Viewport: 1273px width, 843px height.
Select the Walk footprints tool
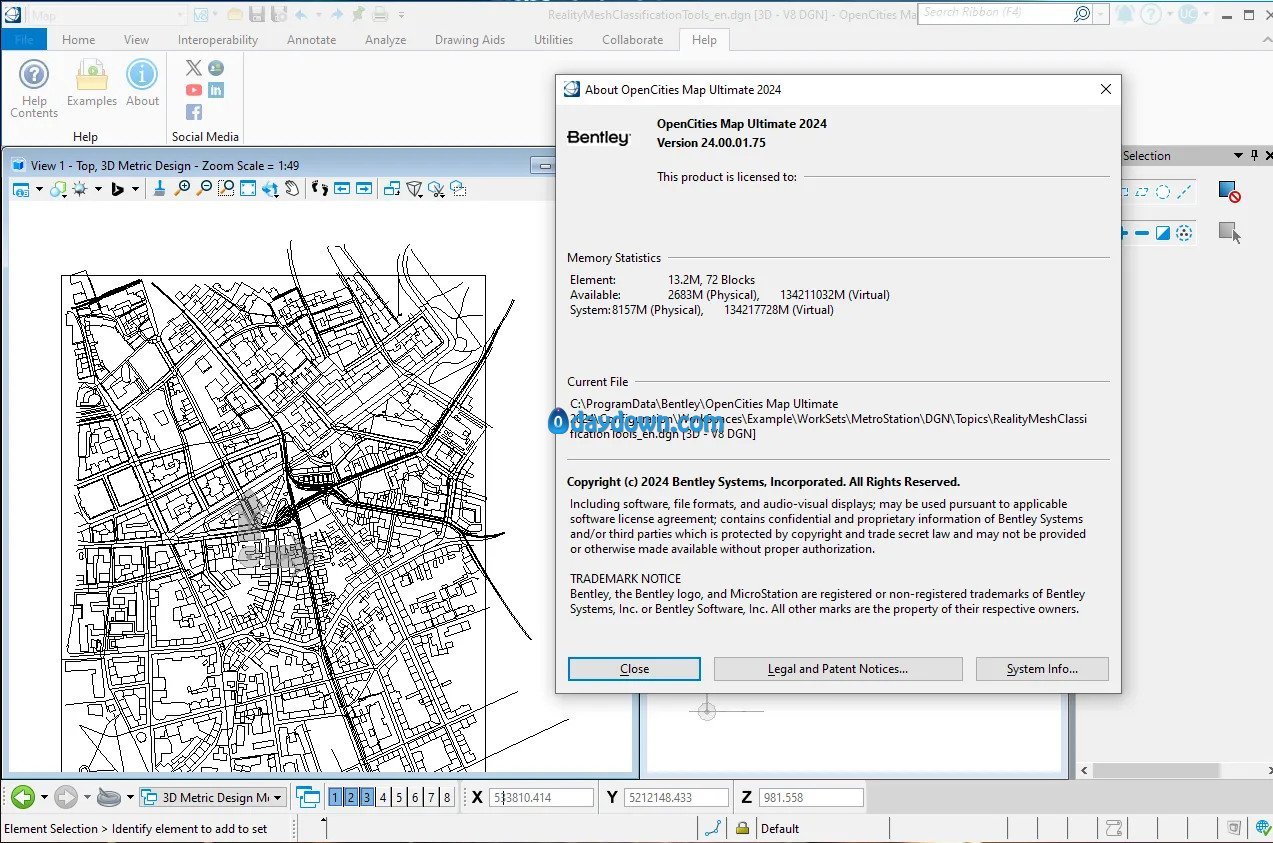click(x=319, y=189)
